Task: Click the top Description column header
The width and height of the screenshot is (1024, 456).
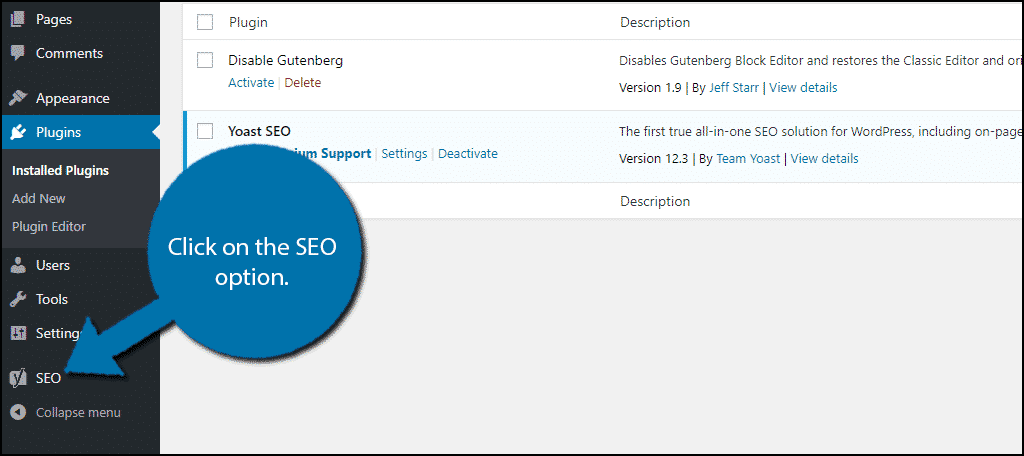Action: 655,22
